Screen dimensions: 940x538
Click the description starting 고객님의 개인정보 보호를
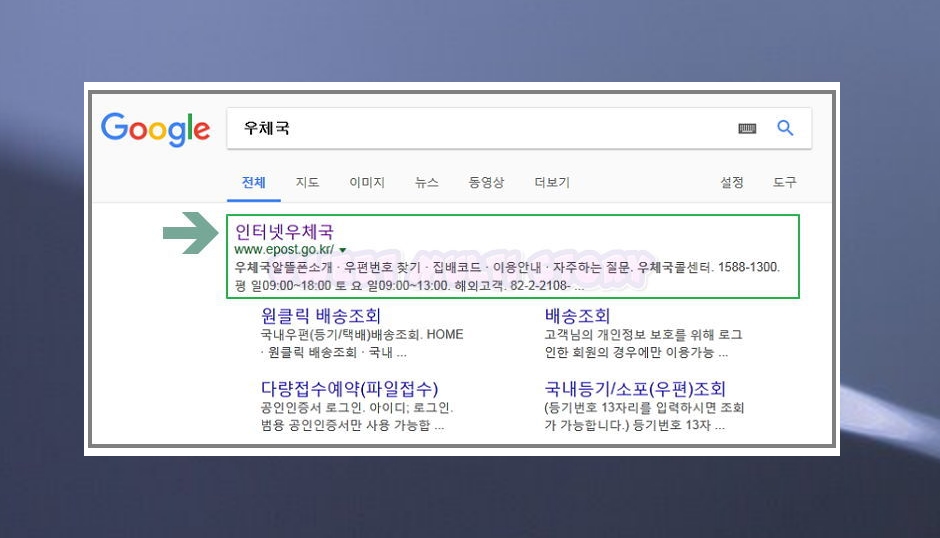[644, 343]
